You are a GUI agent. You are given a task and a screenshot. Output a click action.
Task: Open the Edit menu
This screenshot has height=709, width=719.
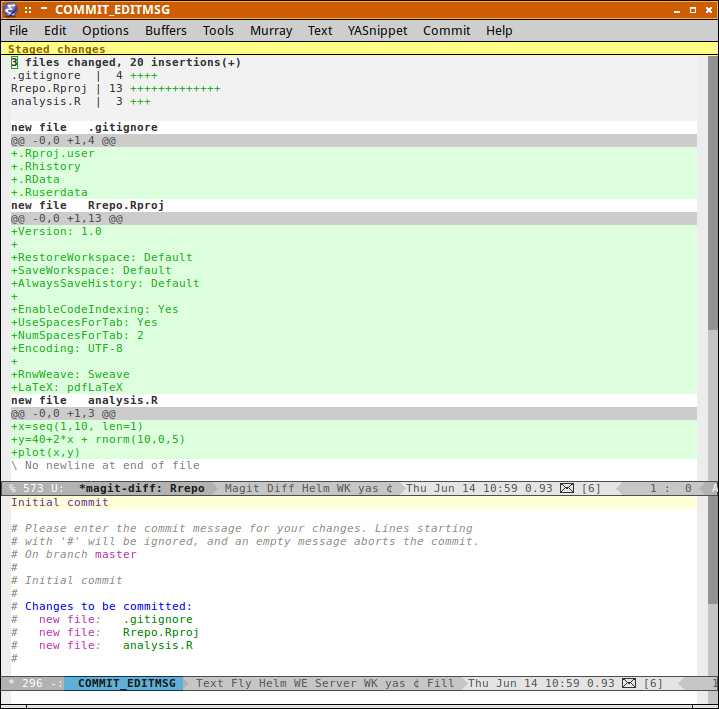pyautogui.click(x=55, y=31)
